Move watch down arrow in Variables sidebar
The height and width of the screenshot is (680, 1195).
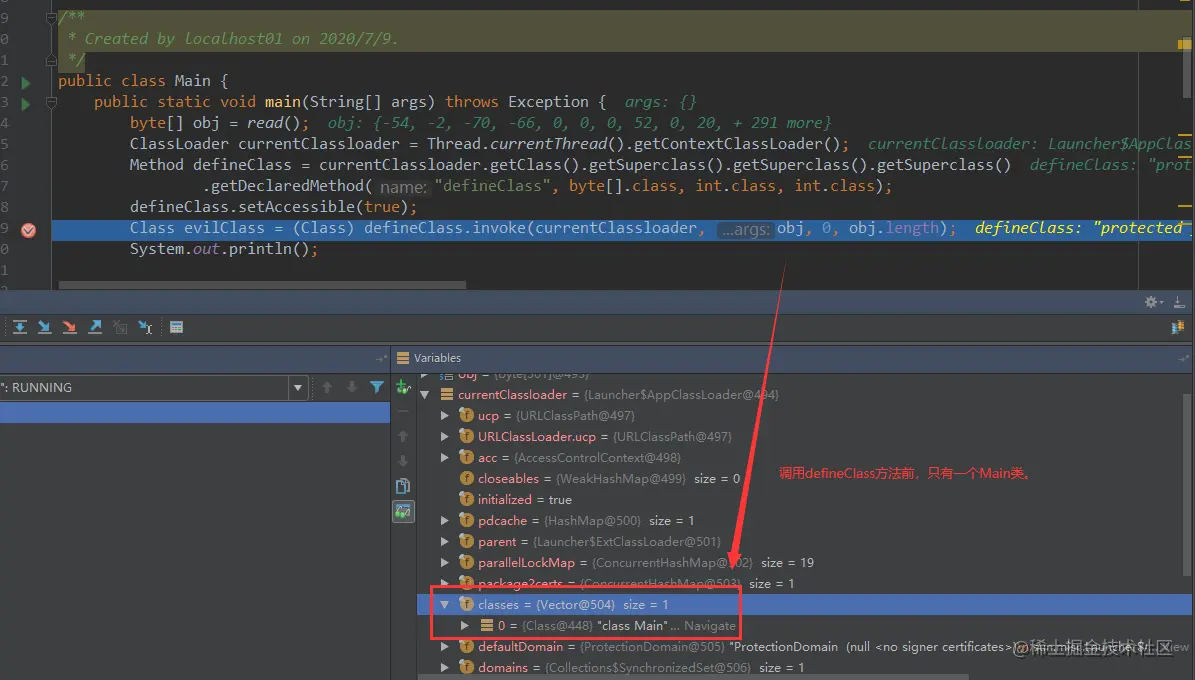click(403, 460)
